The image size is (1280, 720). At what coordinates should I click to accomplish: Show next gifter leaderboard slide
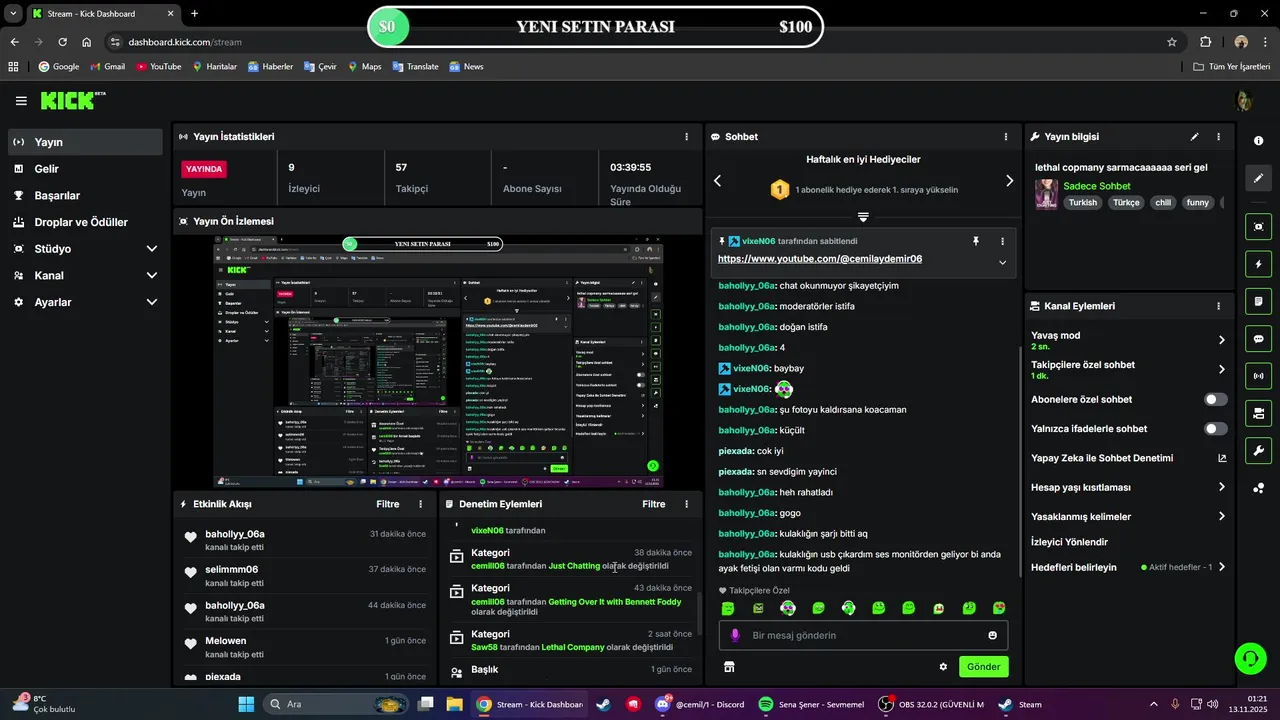pyautogui.click(x=1009, y=181)
